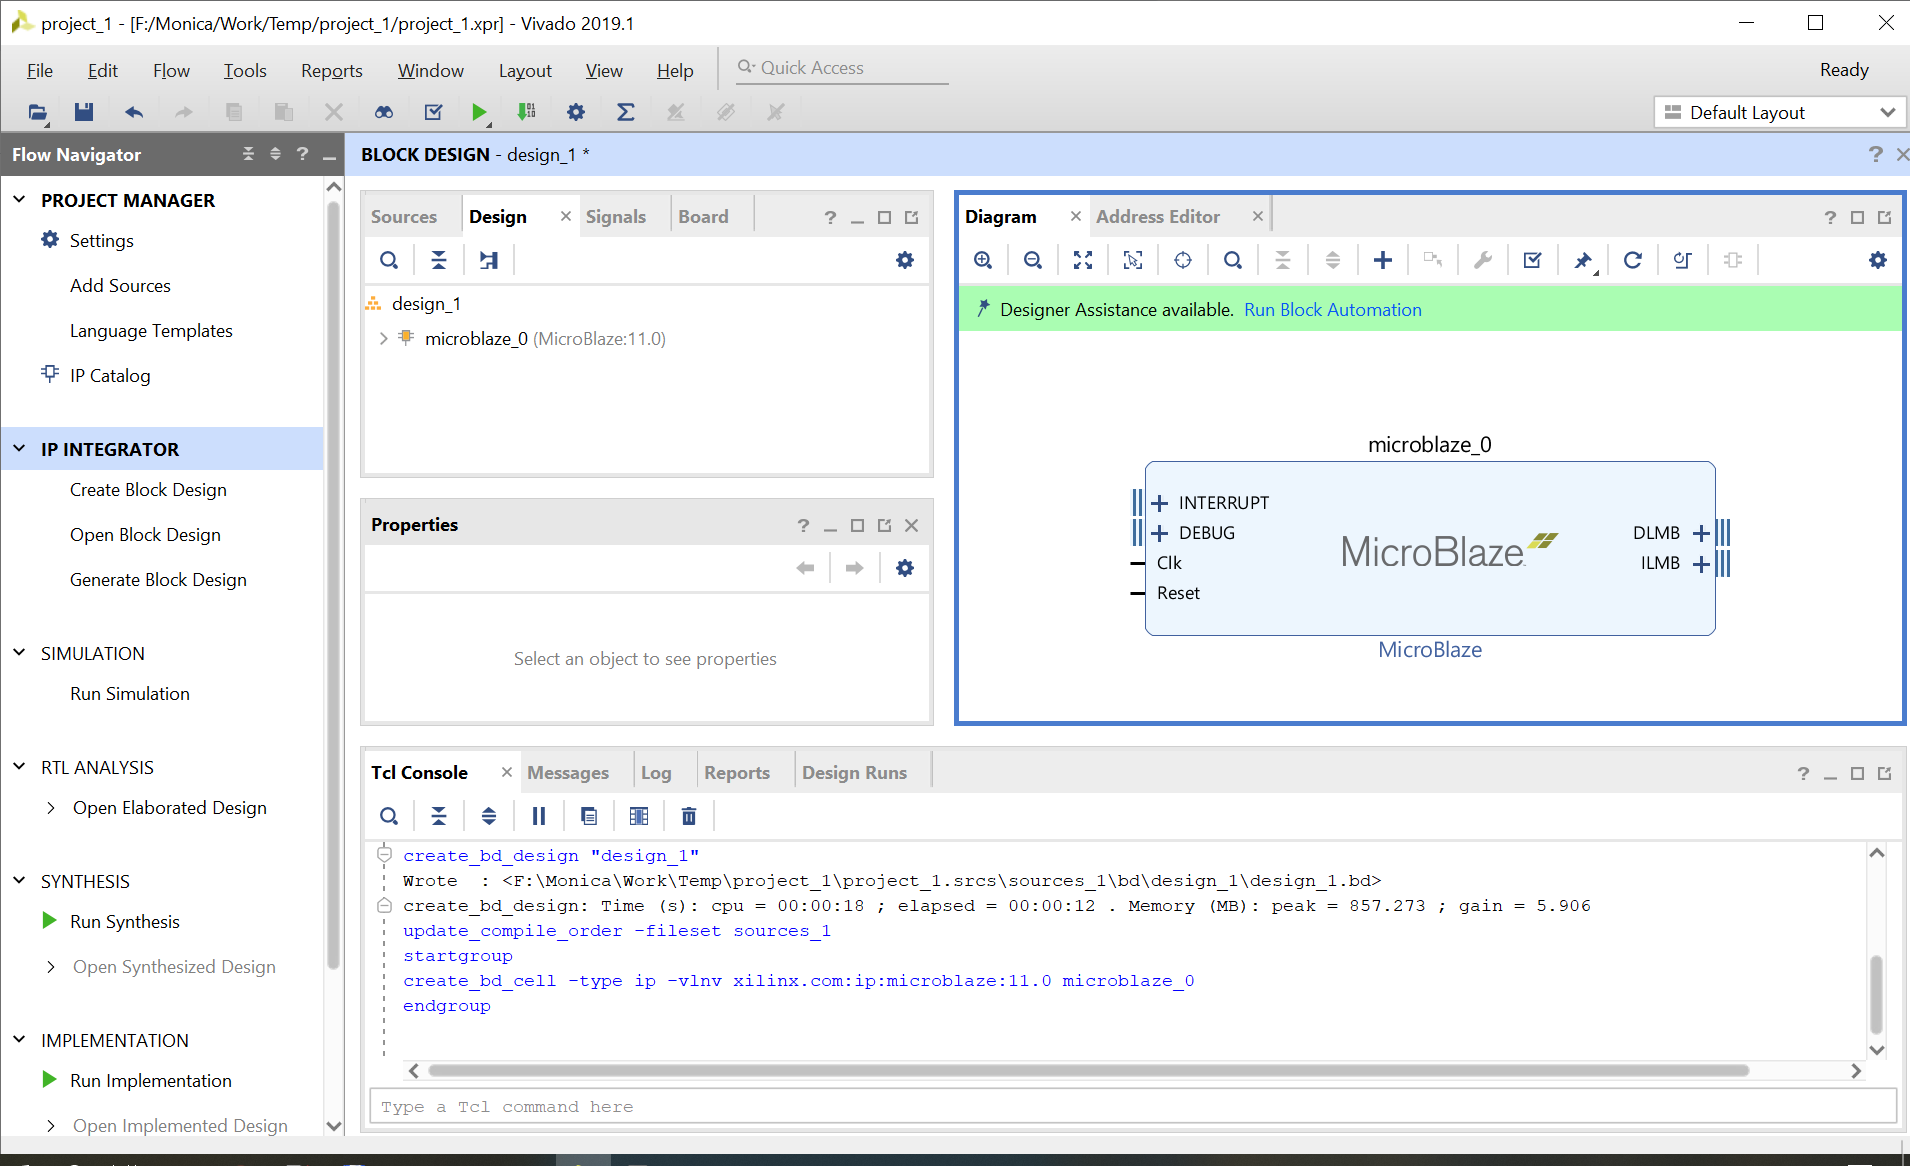Close the Design tab
The height and width of the screenshot is (1166, 1910).
[566, 216]
